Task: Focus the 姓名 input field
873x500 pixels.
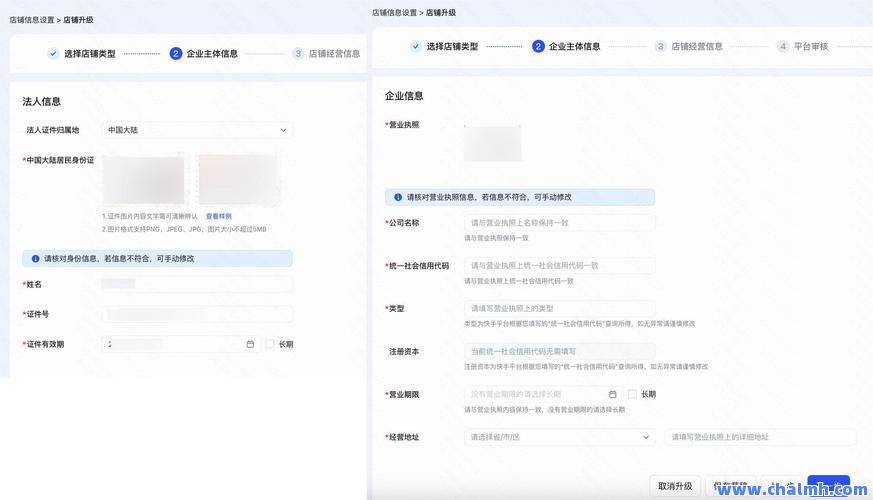Action: 198,284
